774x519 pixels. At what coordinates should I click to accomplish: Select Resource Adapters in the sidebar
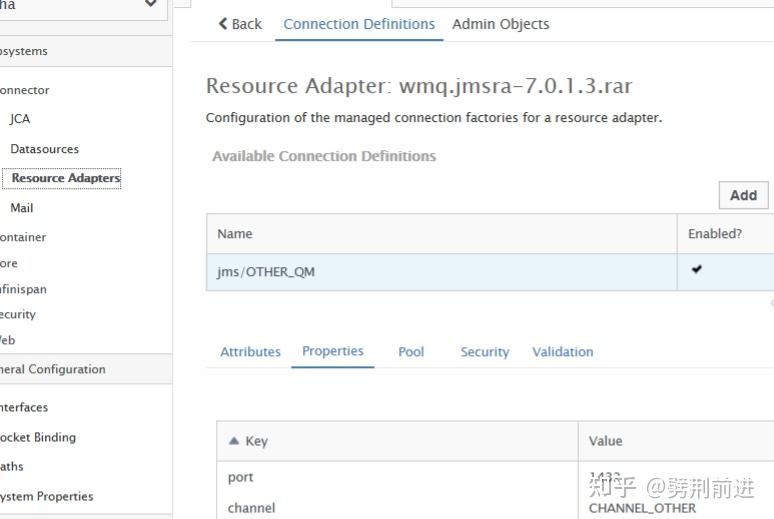(x=65, y=178)
